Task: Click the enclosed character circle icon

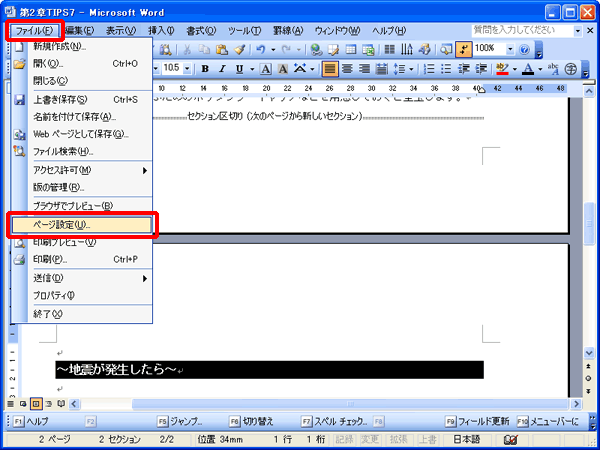Action: [x=571, y=69]
